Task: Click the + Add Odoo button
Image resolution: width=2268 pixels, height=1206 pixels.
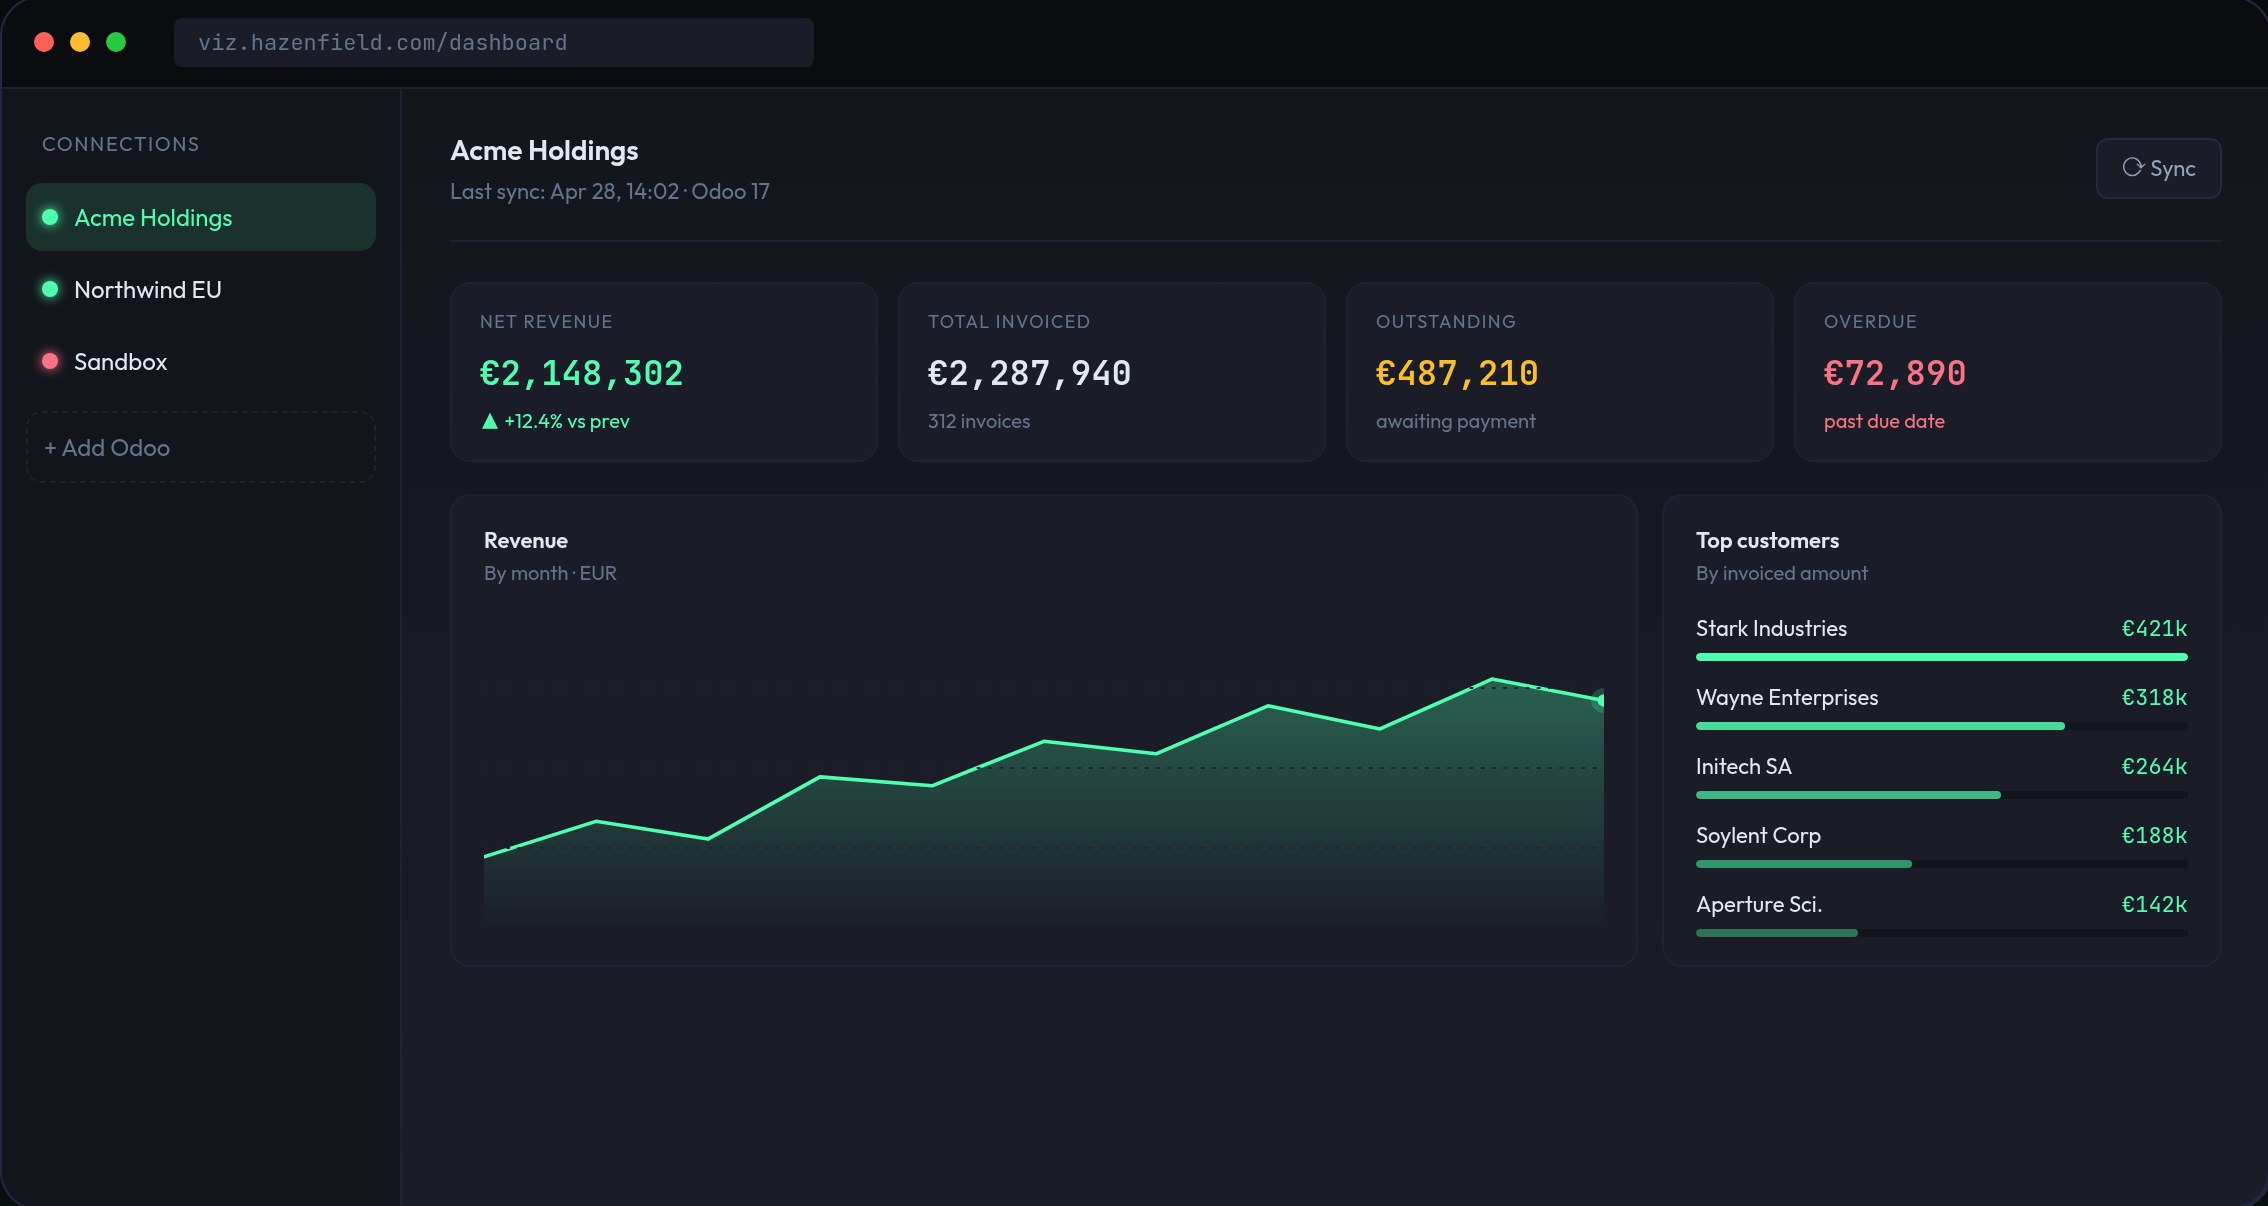Action: coord(201,447)
